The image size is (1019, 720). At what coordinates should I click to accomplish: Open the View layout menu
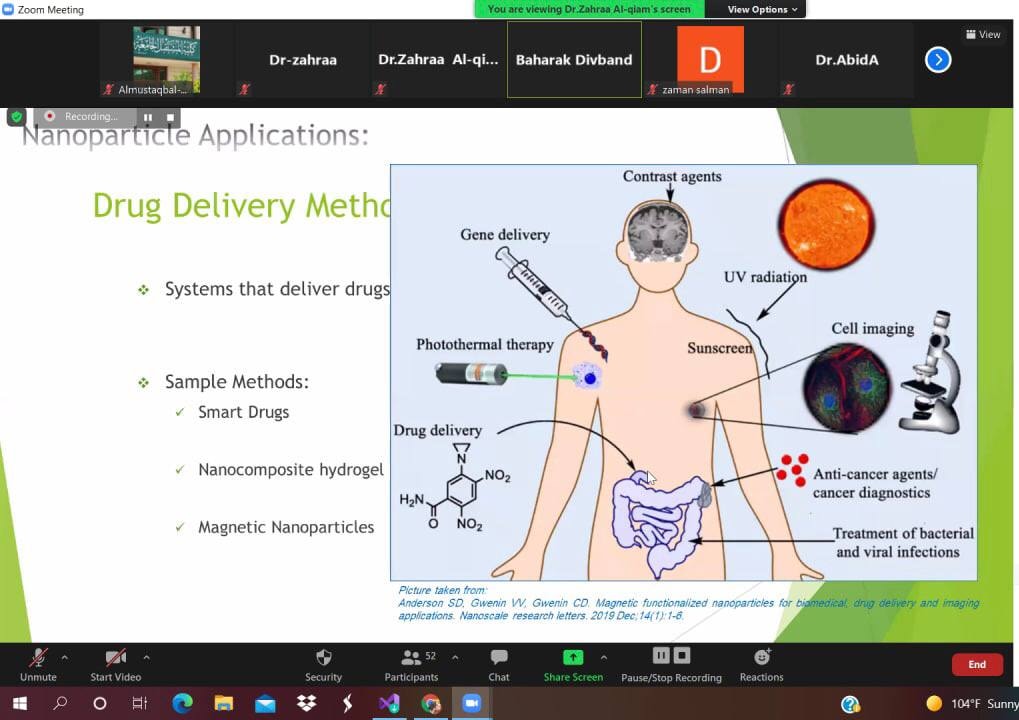pyautogui.click(x=983, y=34)
